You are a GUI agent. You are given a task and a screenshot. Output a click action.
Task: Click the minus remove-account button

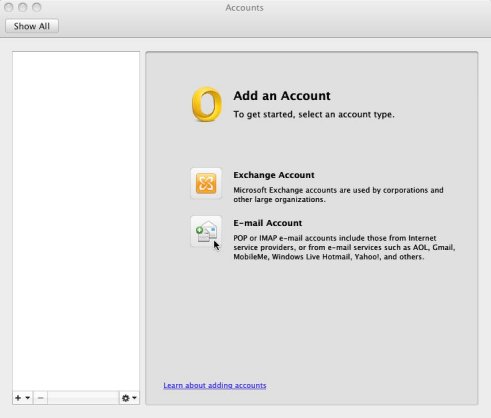40,398
